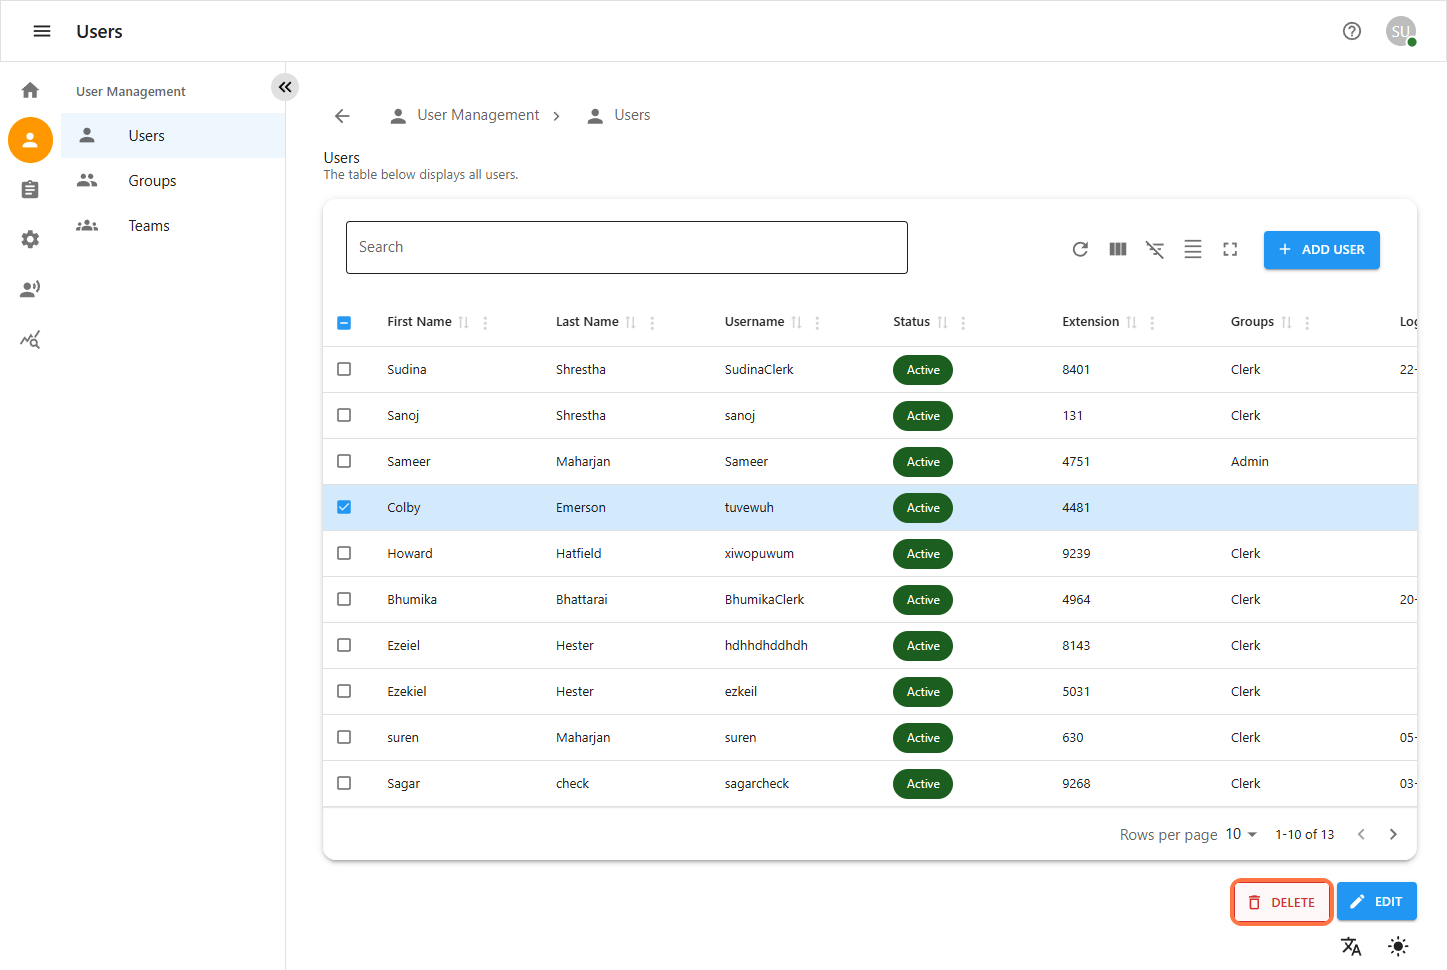Viewport: 1447px width, 970px height.
Task: Open the language translate icon
Action: (1351, 946)
